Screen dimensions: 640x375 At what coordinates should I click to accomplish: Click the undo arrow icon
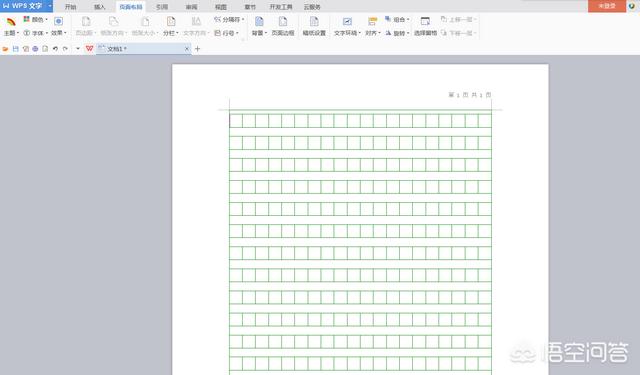[55, 49]
